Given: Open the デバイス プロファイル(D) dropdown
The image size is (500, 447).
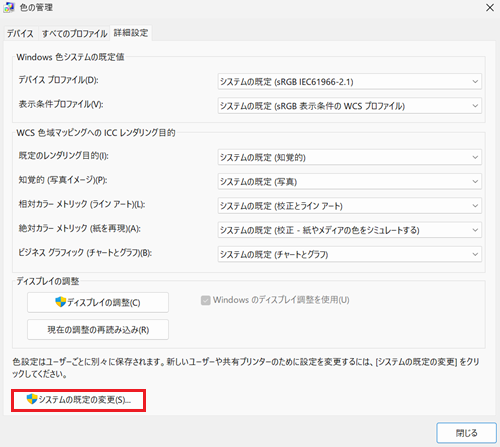Looking at the screenshot, I should [x=350, y=82].
